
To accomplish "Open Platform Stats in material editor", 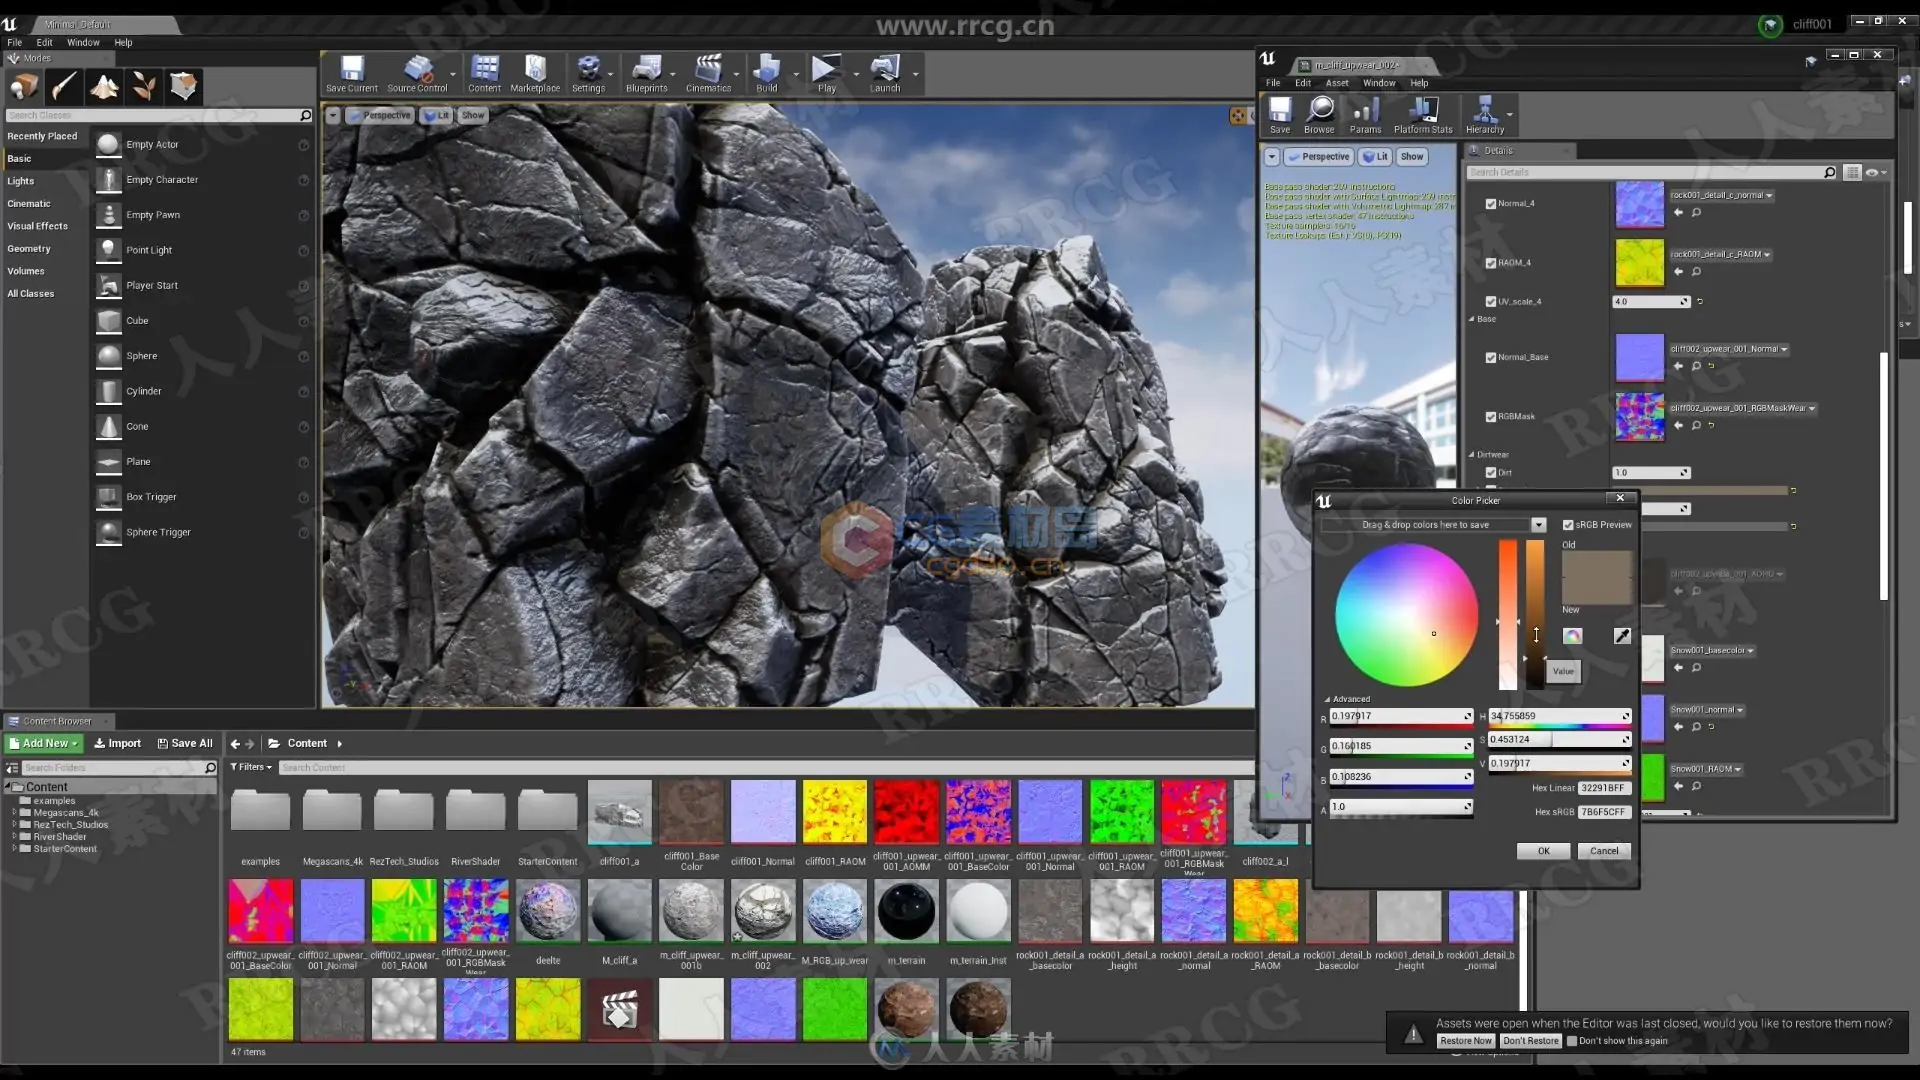I will [1423, 115].
